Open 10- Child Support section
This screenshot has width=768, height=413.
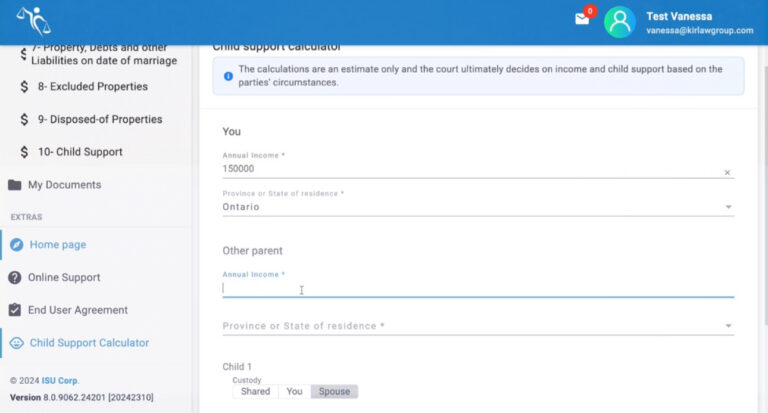(80, 152)
